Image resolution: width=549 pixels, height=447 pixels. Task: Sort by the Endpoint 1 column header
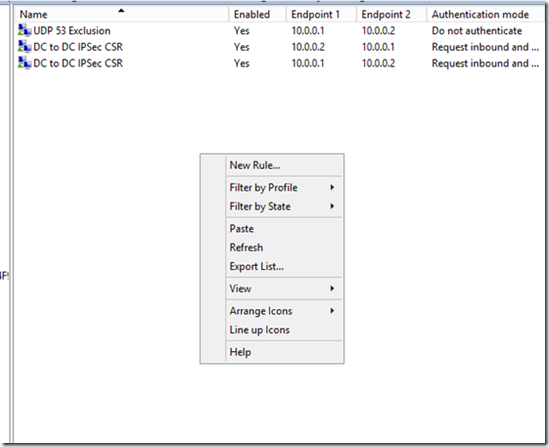coord(321,14)
